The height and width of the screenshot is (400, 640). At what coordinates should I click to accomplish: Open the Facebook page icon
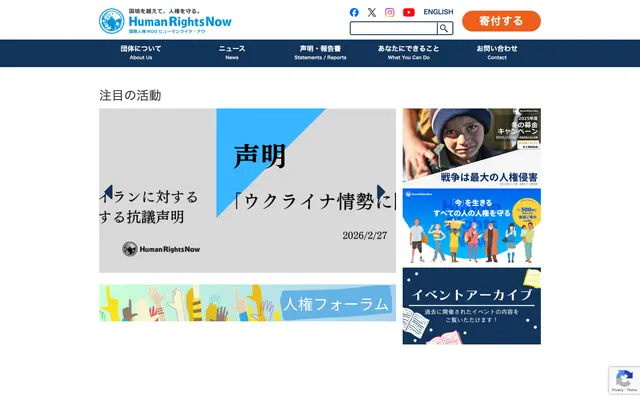pyautogui.click(x=354, y=12)
